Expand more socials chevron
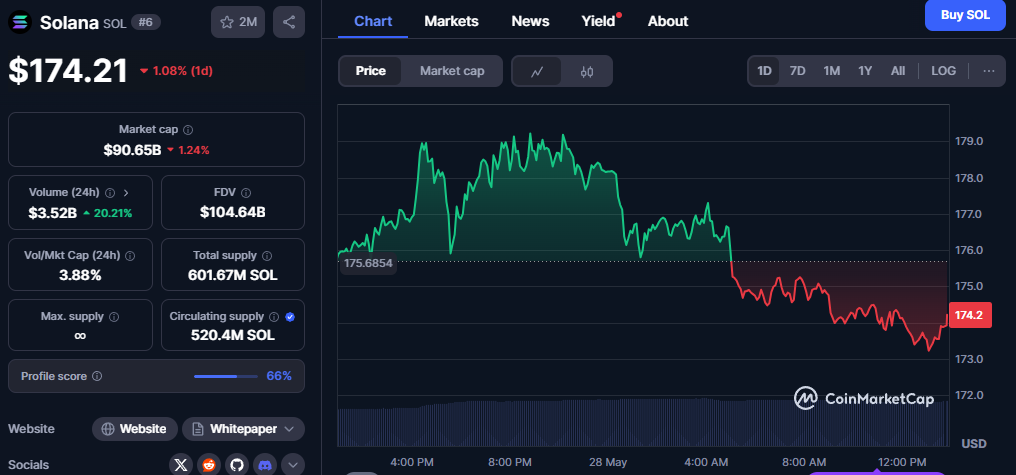Image resolution: width=1016 pixels, height=475 pixels. click(293, 465)
